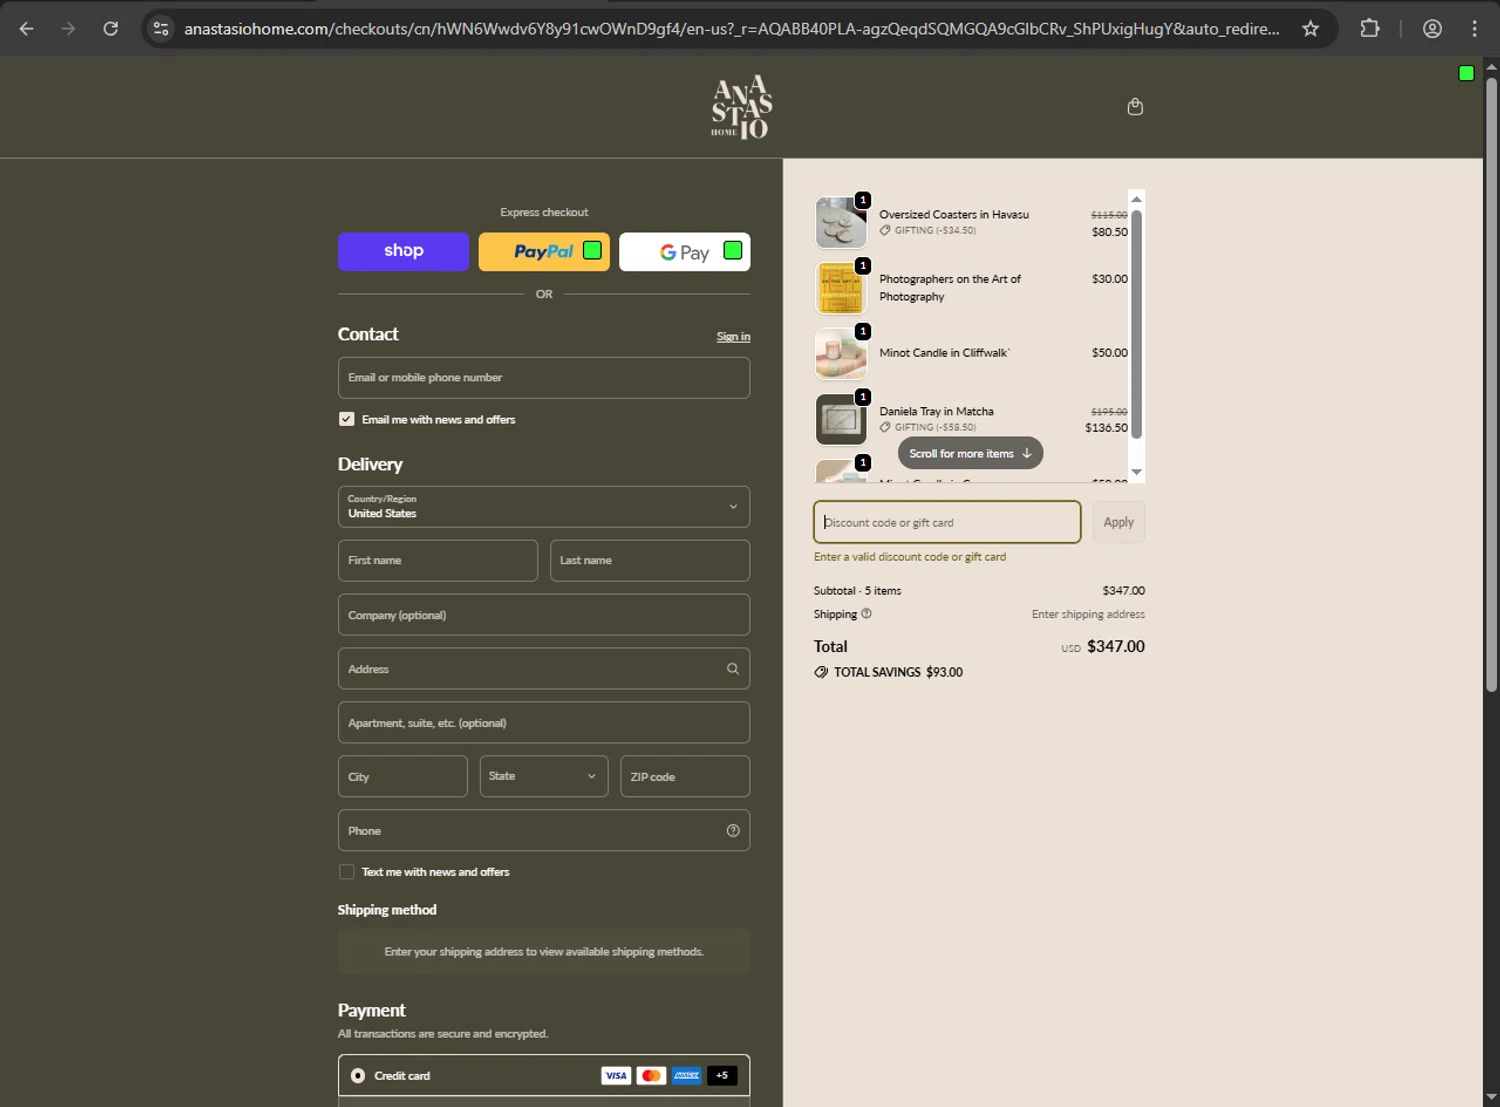Image resolution: width=1500 pixels, height=1107 pixels.
Task: Click the shipping info question icon
Action: tap(866, 614)
